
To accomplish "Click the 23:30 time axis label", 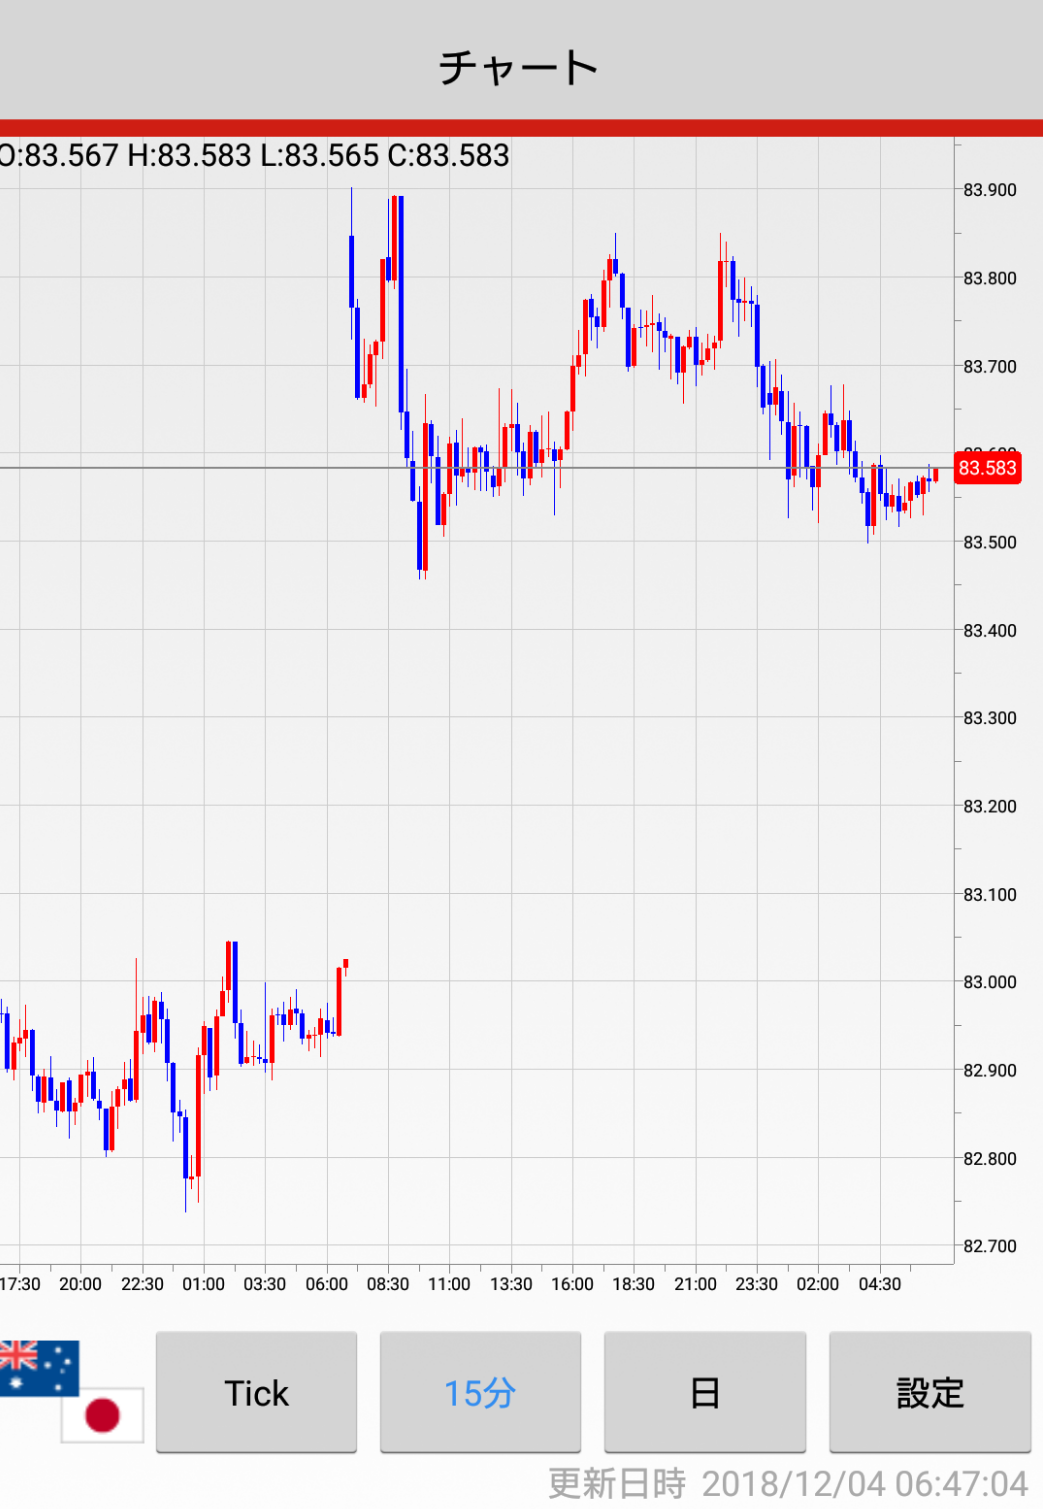I will pyautogui.click(x=756, y=1284).
